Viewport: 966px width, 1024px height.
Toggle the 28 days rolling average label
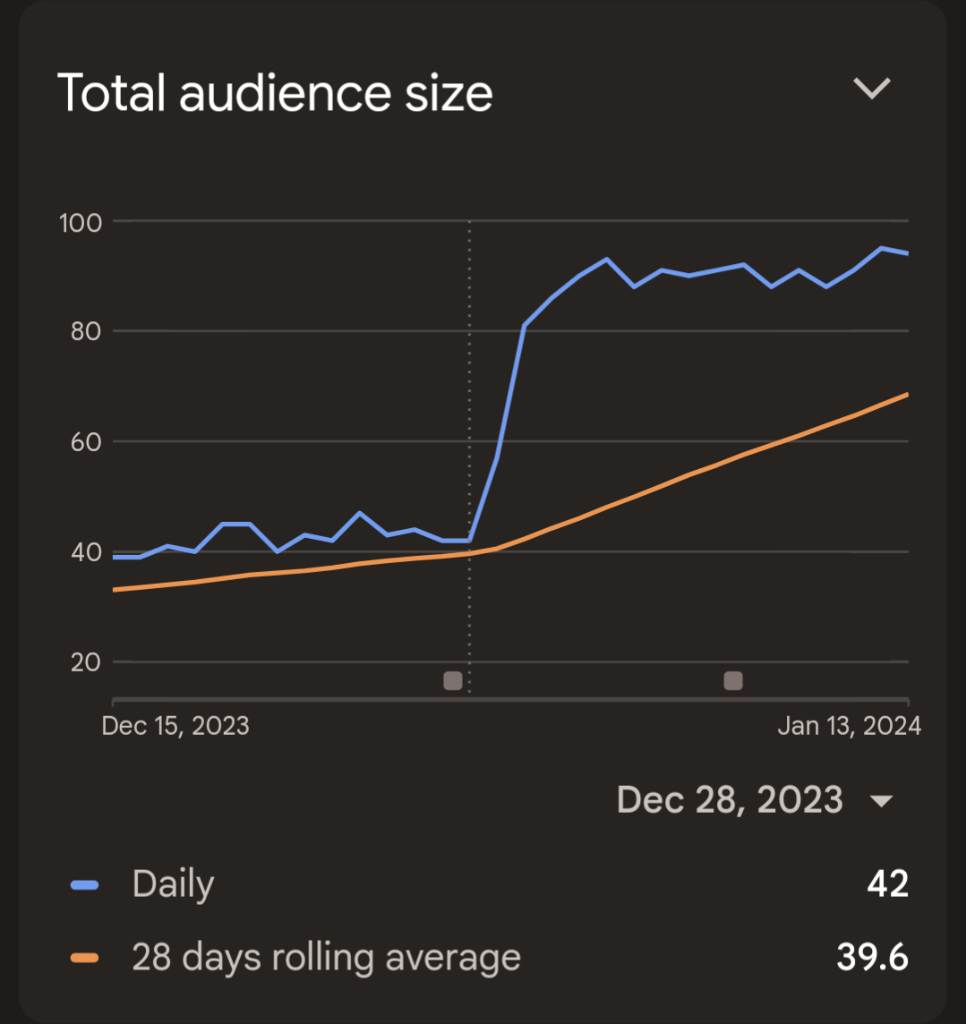tap(326, 957)
